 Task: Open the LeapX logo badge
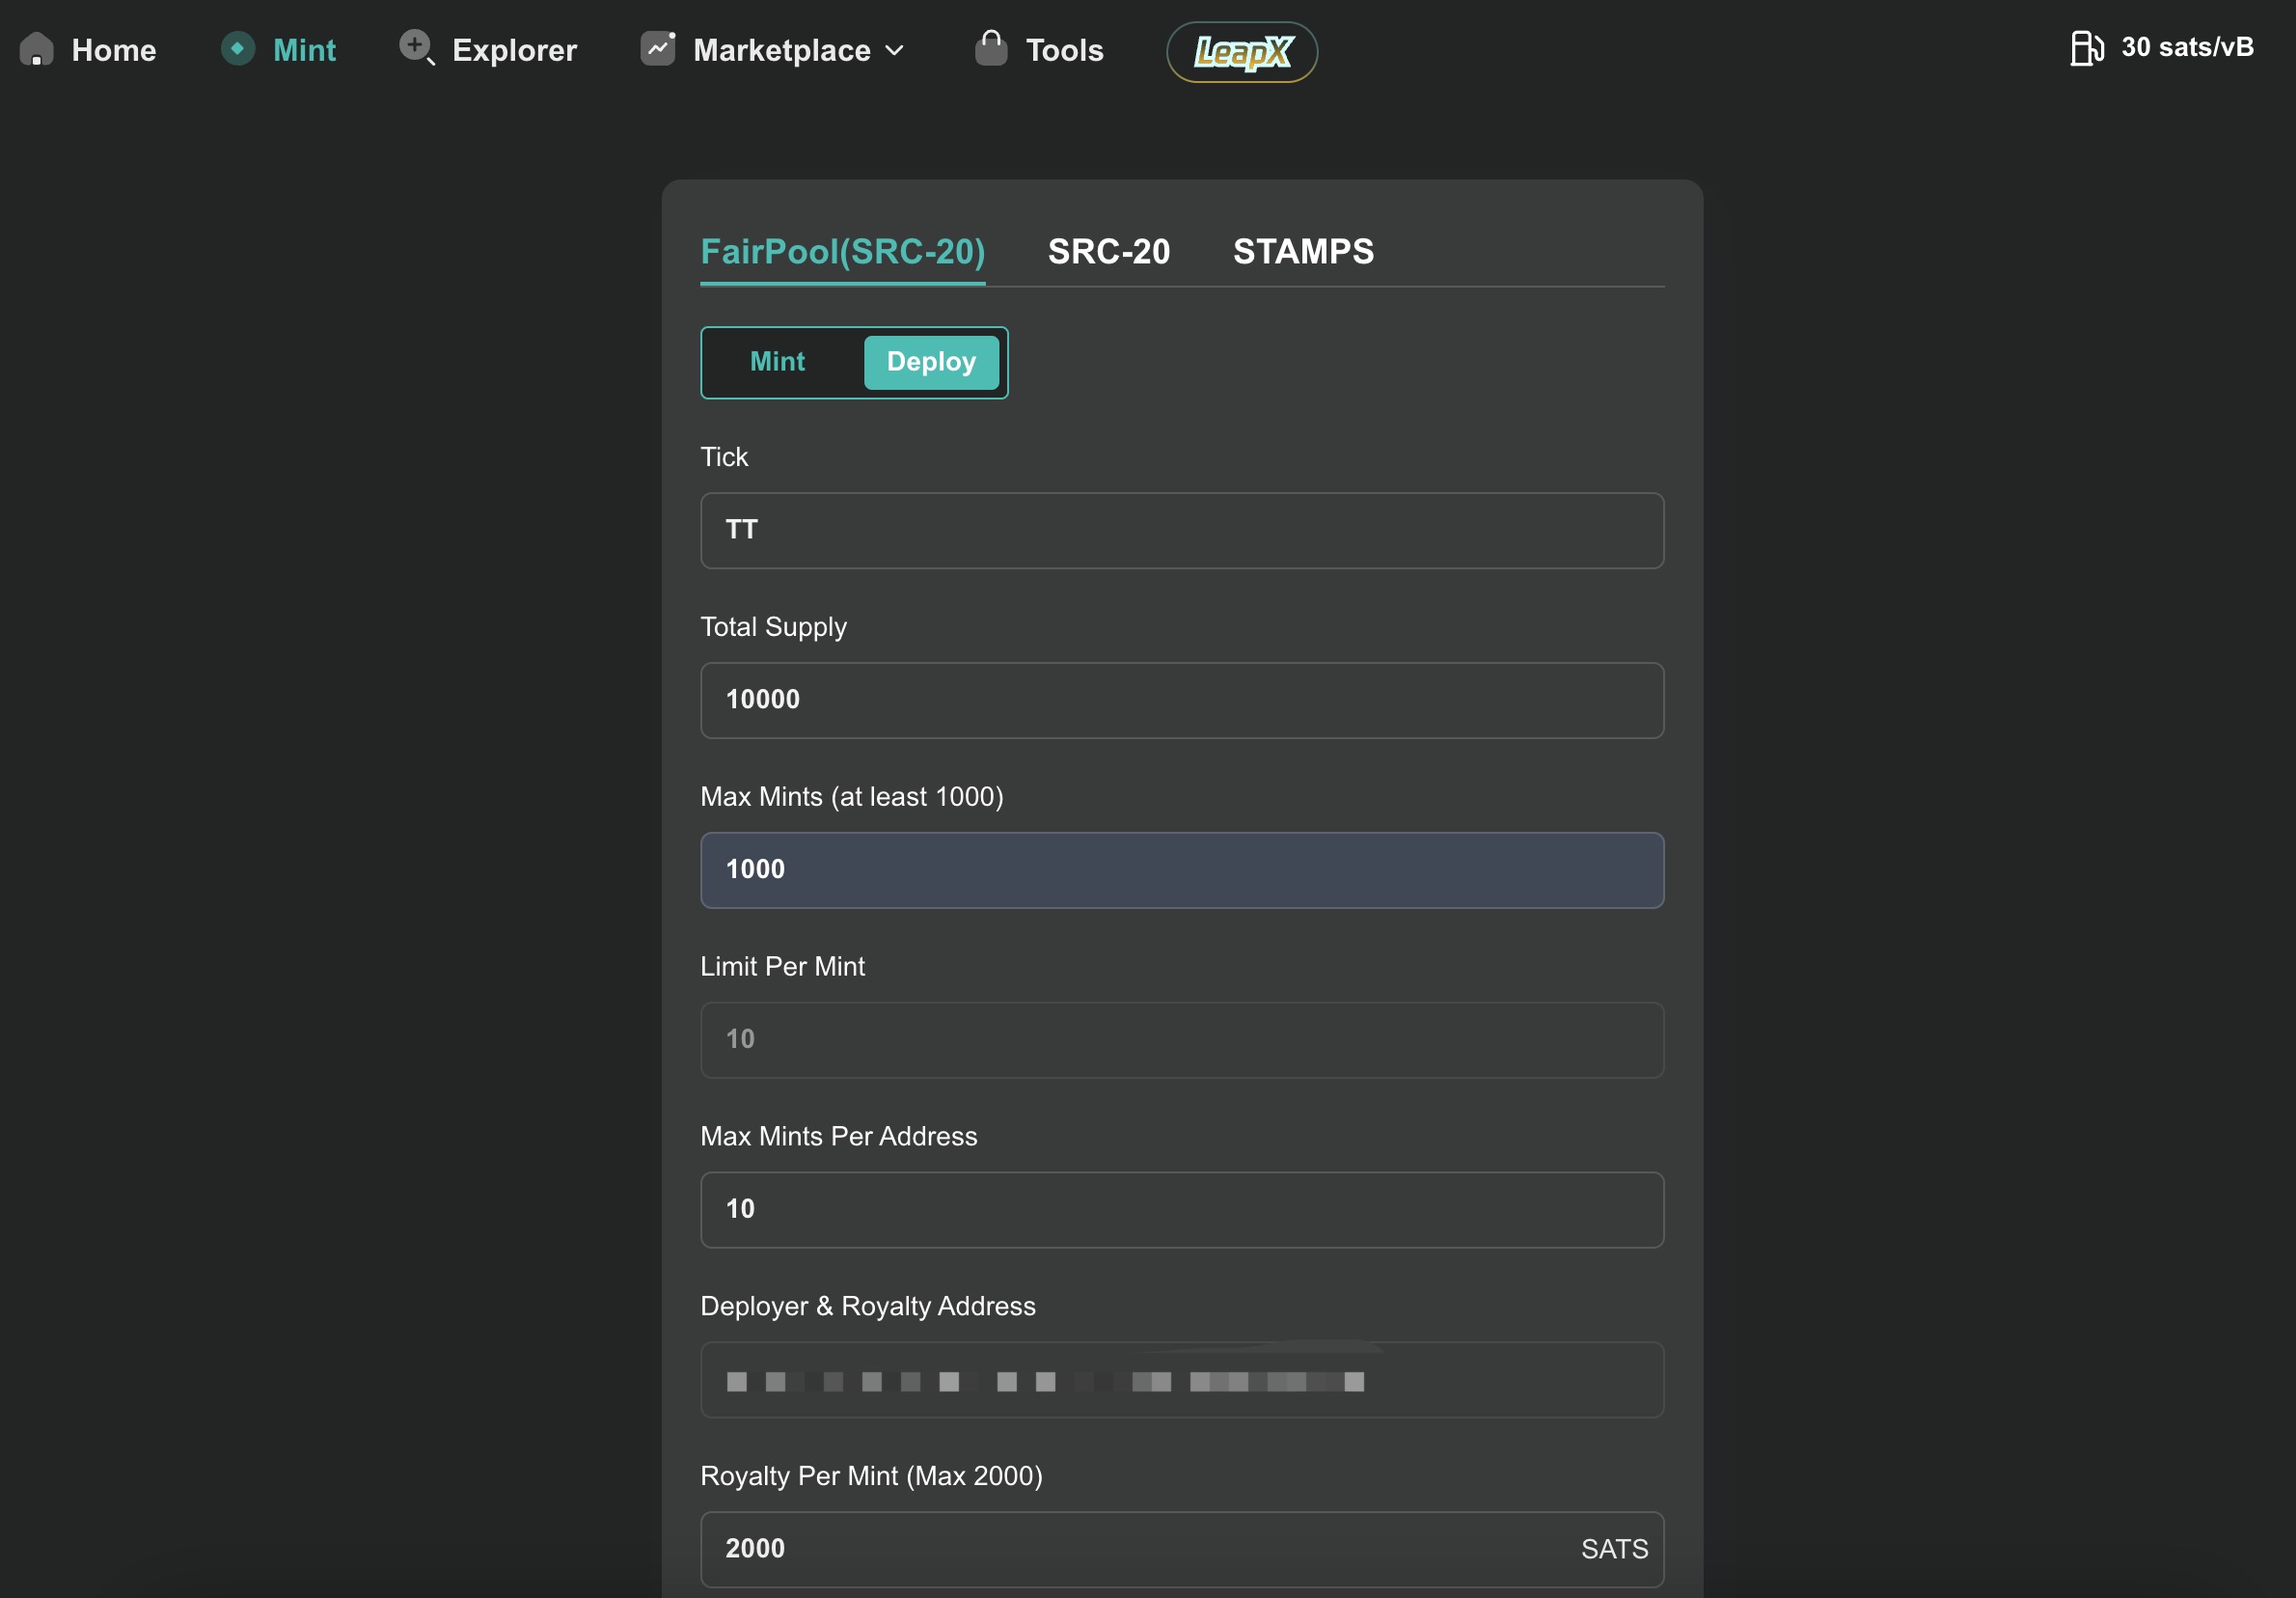point(1242,52)
